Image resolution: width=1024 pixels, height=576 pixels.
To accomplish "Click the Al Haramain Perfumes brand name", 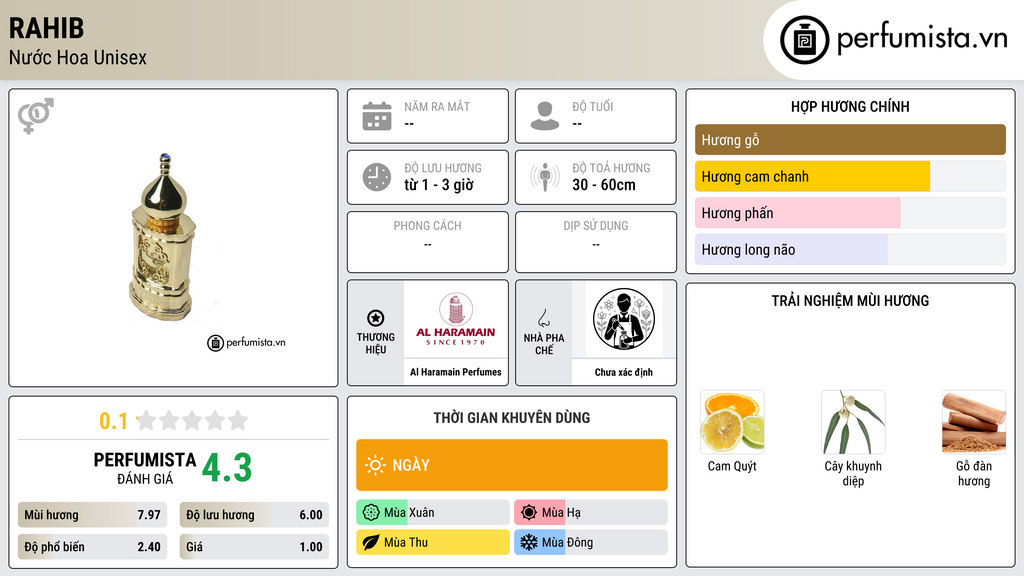I will coord(456,372).
